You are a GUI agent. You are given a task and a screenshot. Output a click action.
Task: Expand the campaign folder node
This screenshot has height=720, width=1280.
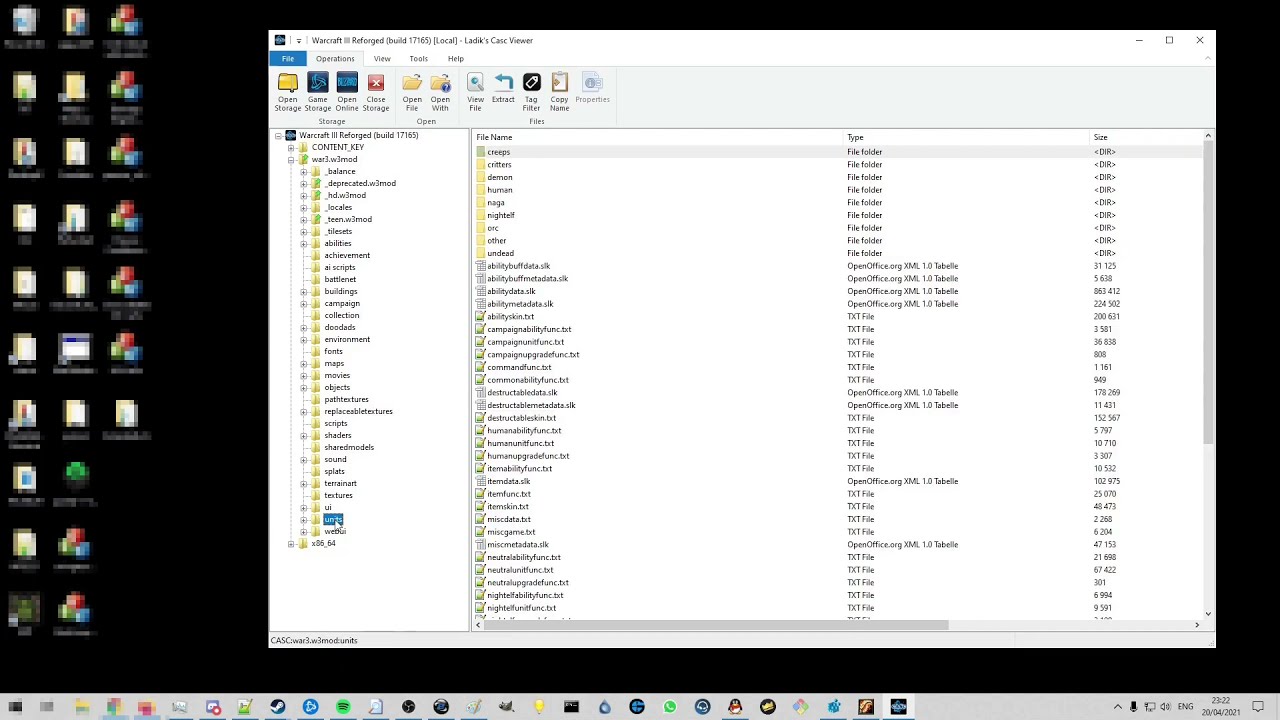[x=303, y=303]
